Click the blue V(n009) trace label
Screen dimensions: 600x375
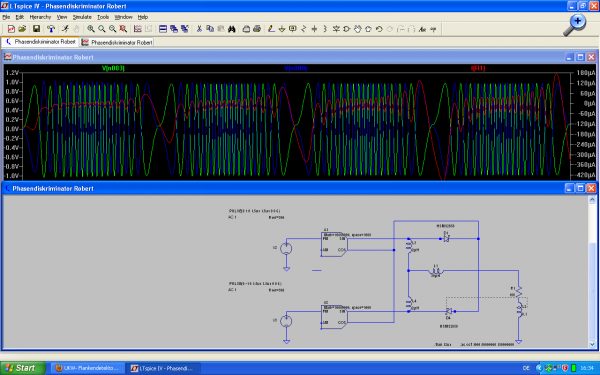click(296, 68)
